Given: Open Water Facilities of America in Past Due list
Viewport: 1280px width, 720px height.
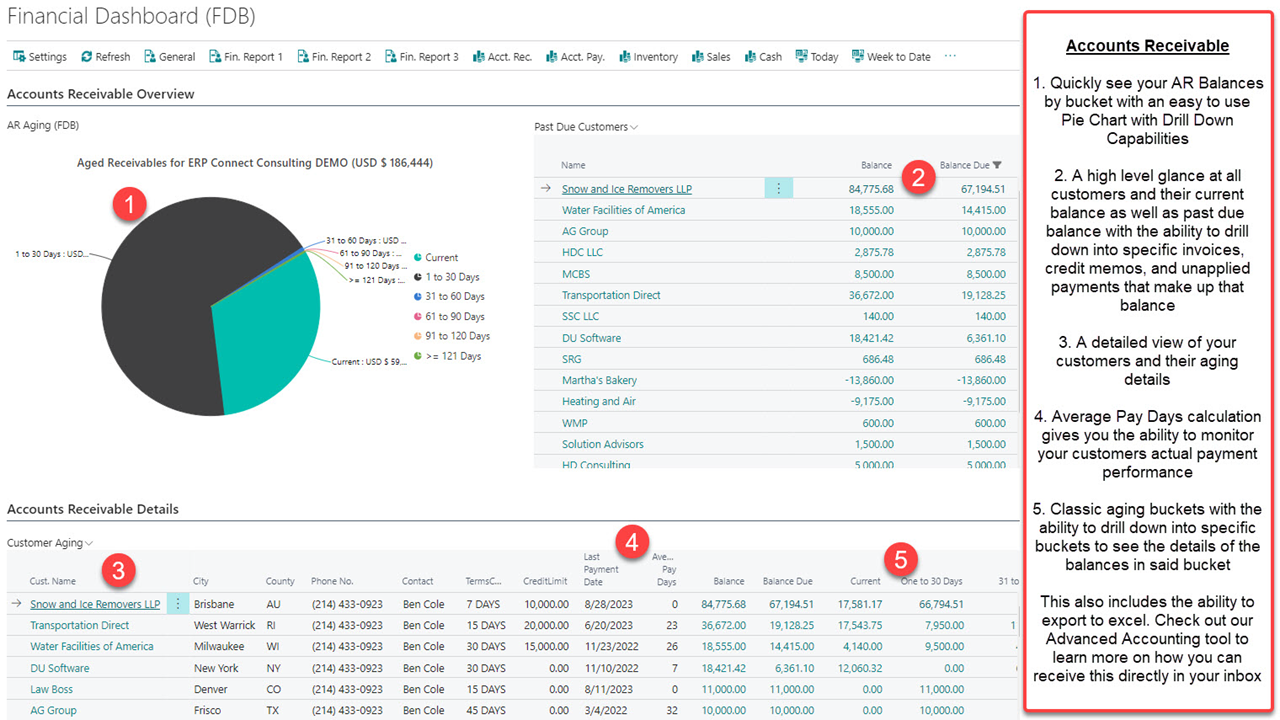Looking at the screenshot, I should tap(624, 210).
